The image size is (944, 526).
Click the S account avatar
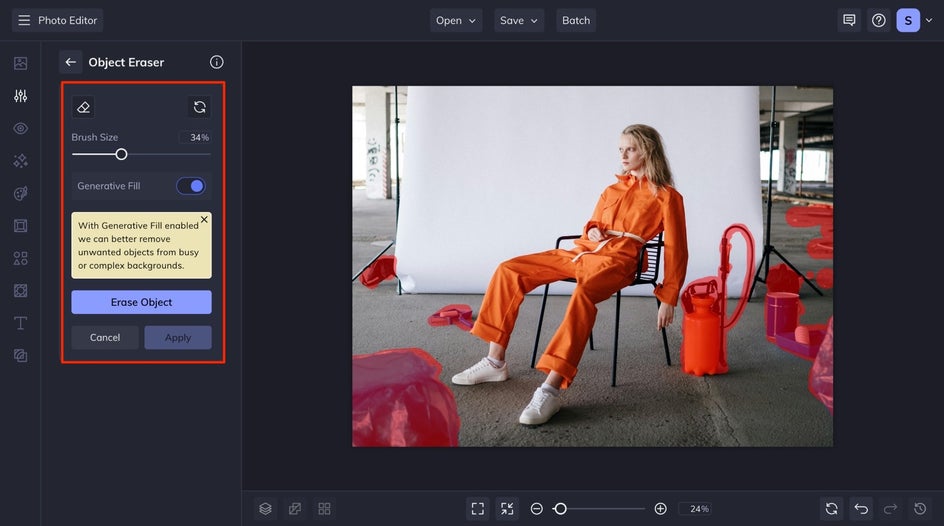pyautogui.click(x=908, y=20)
